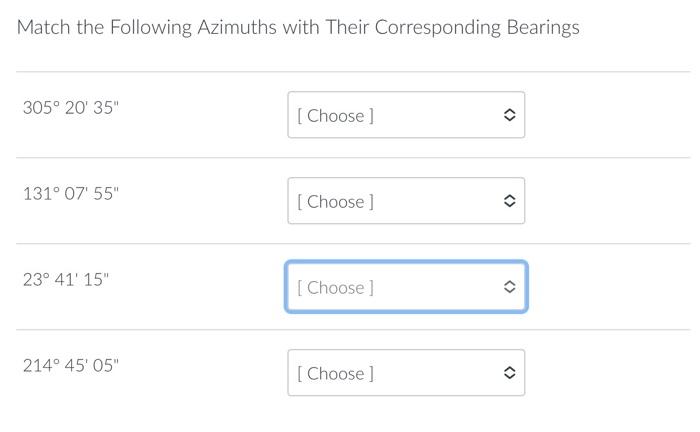Expand the highlighted dropdown for 23° 41' 15"
Image resolution: width=700 pixels, height=432 pixels.
pos(405,288)
